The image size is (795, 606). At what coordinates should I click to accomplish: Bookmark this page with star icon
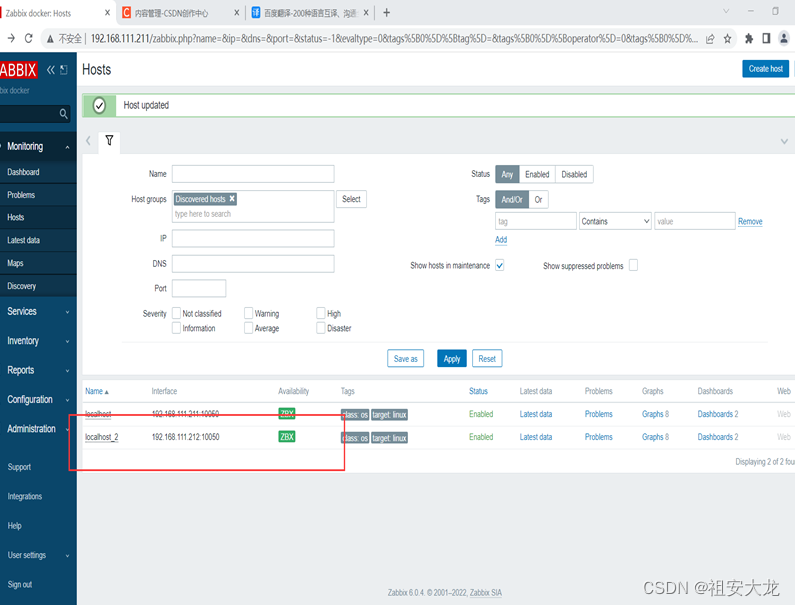[728, 39]
